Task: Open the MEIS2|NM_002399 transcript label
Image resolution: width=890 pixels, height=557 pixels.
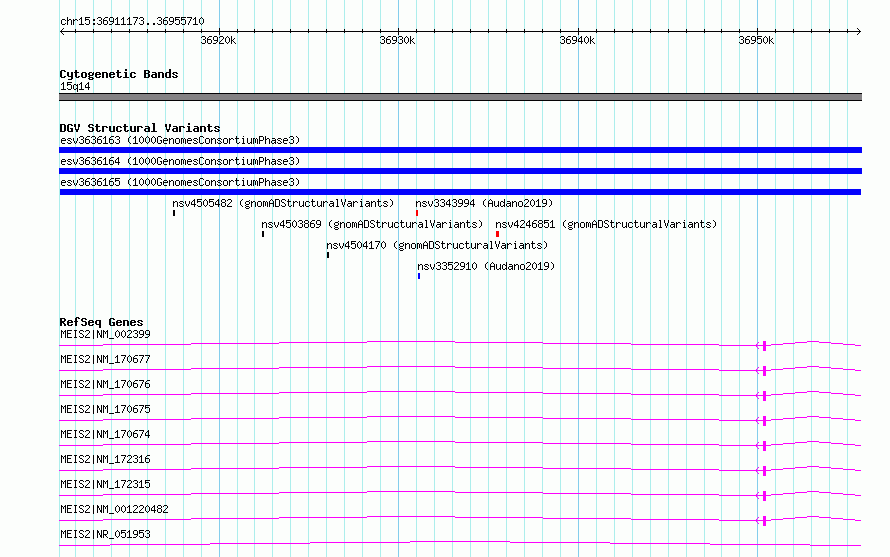Action: (x=106, y=334)
